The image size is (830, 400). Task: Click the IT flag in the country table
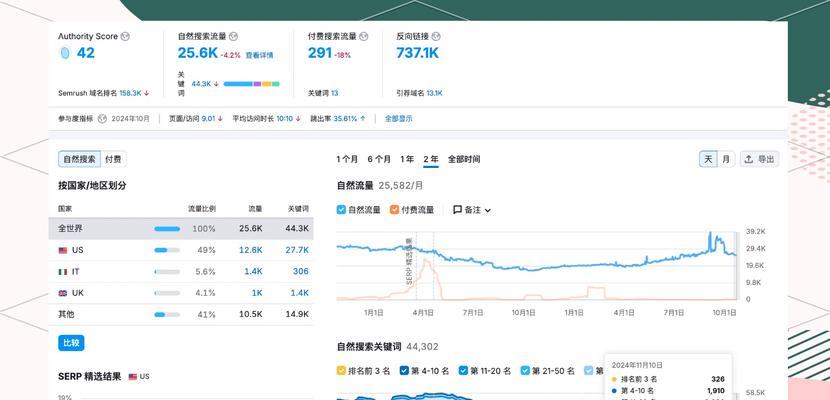(x=63, y=271)
